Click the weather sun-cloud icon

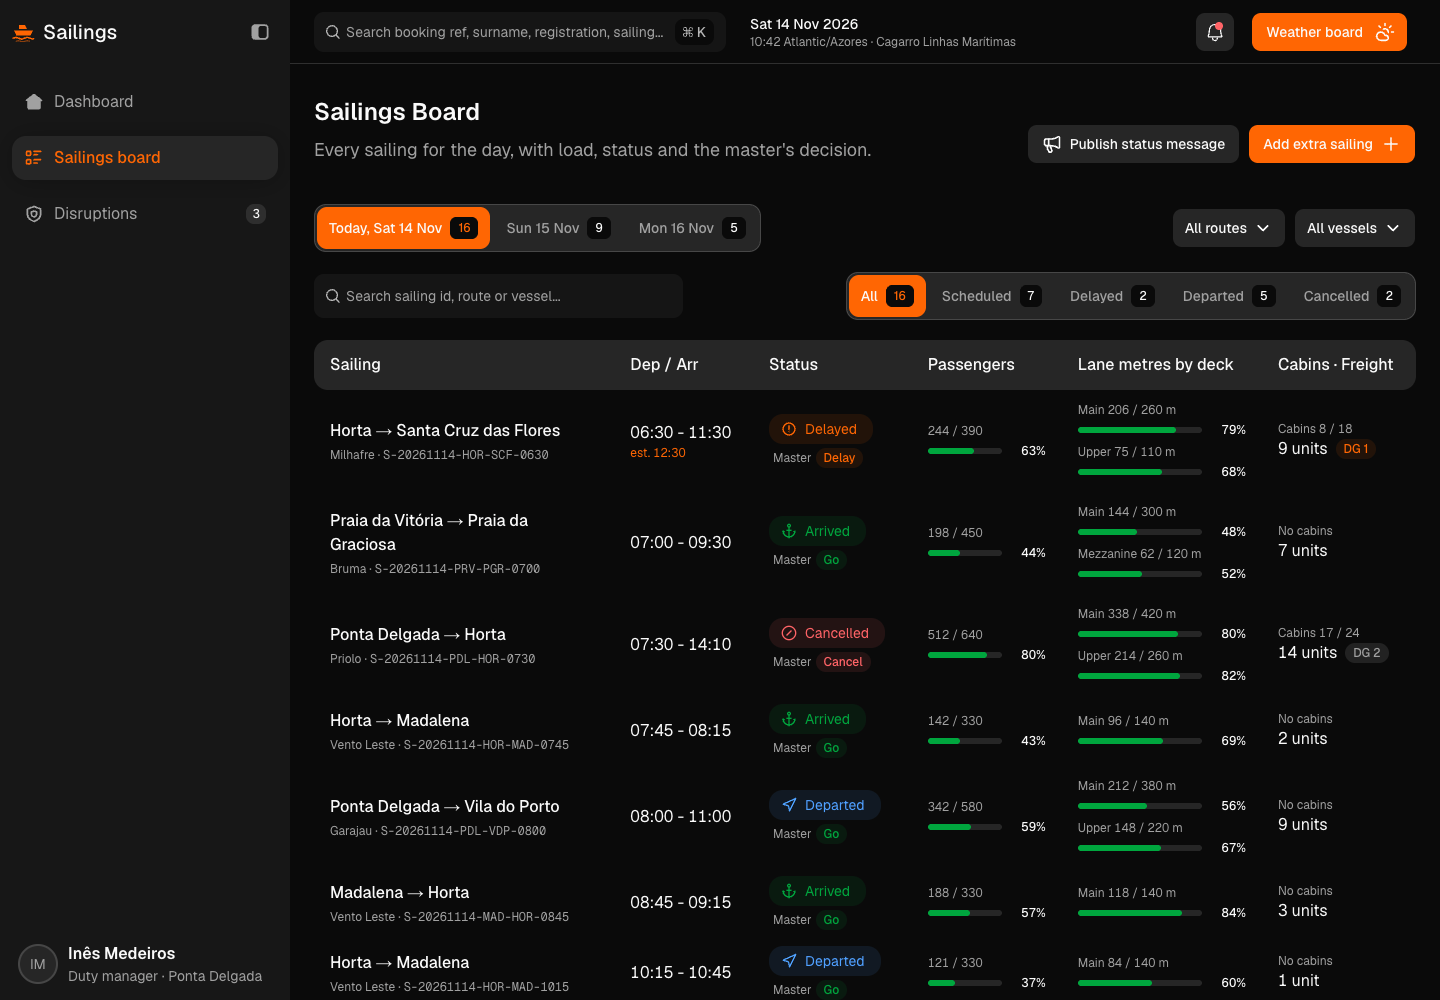point(1384,32)
